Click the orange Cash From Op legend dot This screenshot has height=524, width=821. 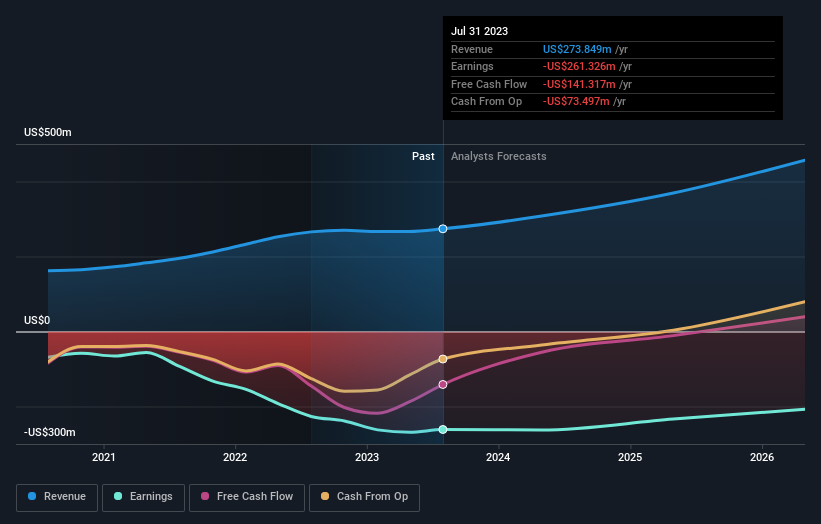pyautogui.click(x=325, y=496)
